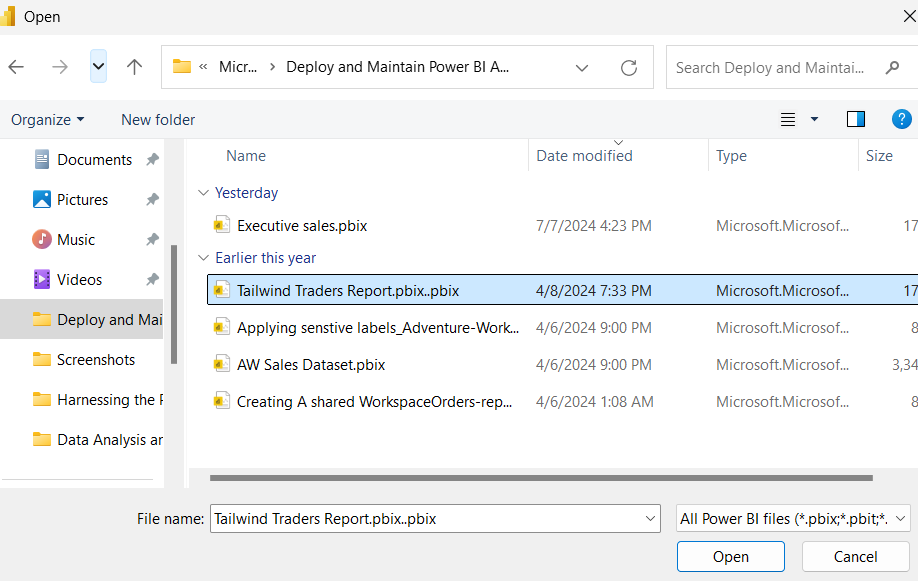Image resolution: width=918 pixels, height=581 pixels.
Task: Open the recent locations dropdown
Action: pyautogui.click(x=98, y=67)
